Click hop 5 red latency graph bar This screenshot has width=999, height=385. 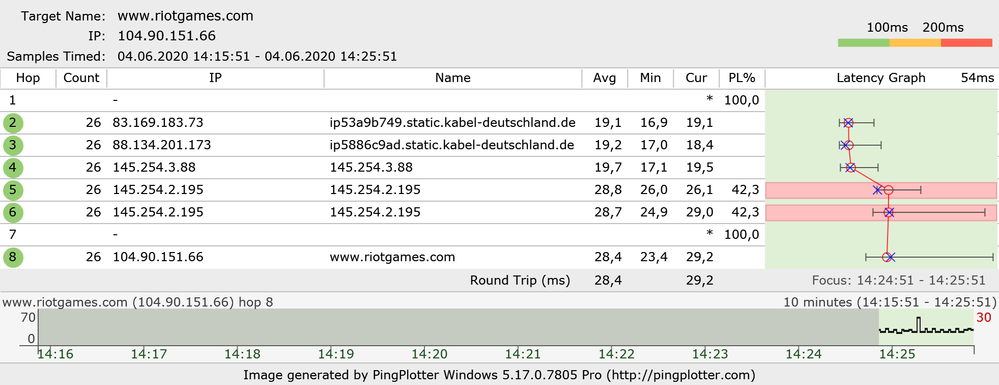(880, 190)
